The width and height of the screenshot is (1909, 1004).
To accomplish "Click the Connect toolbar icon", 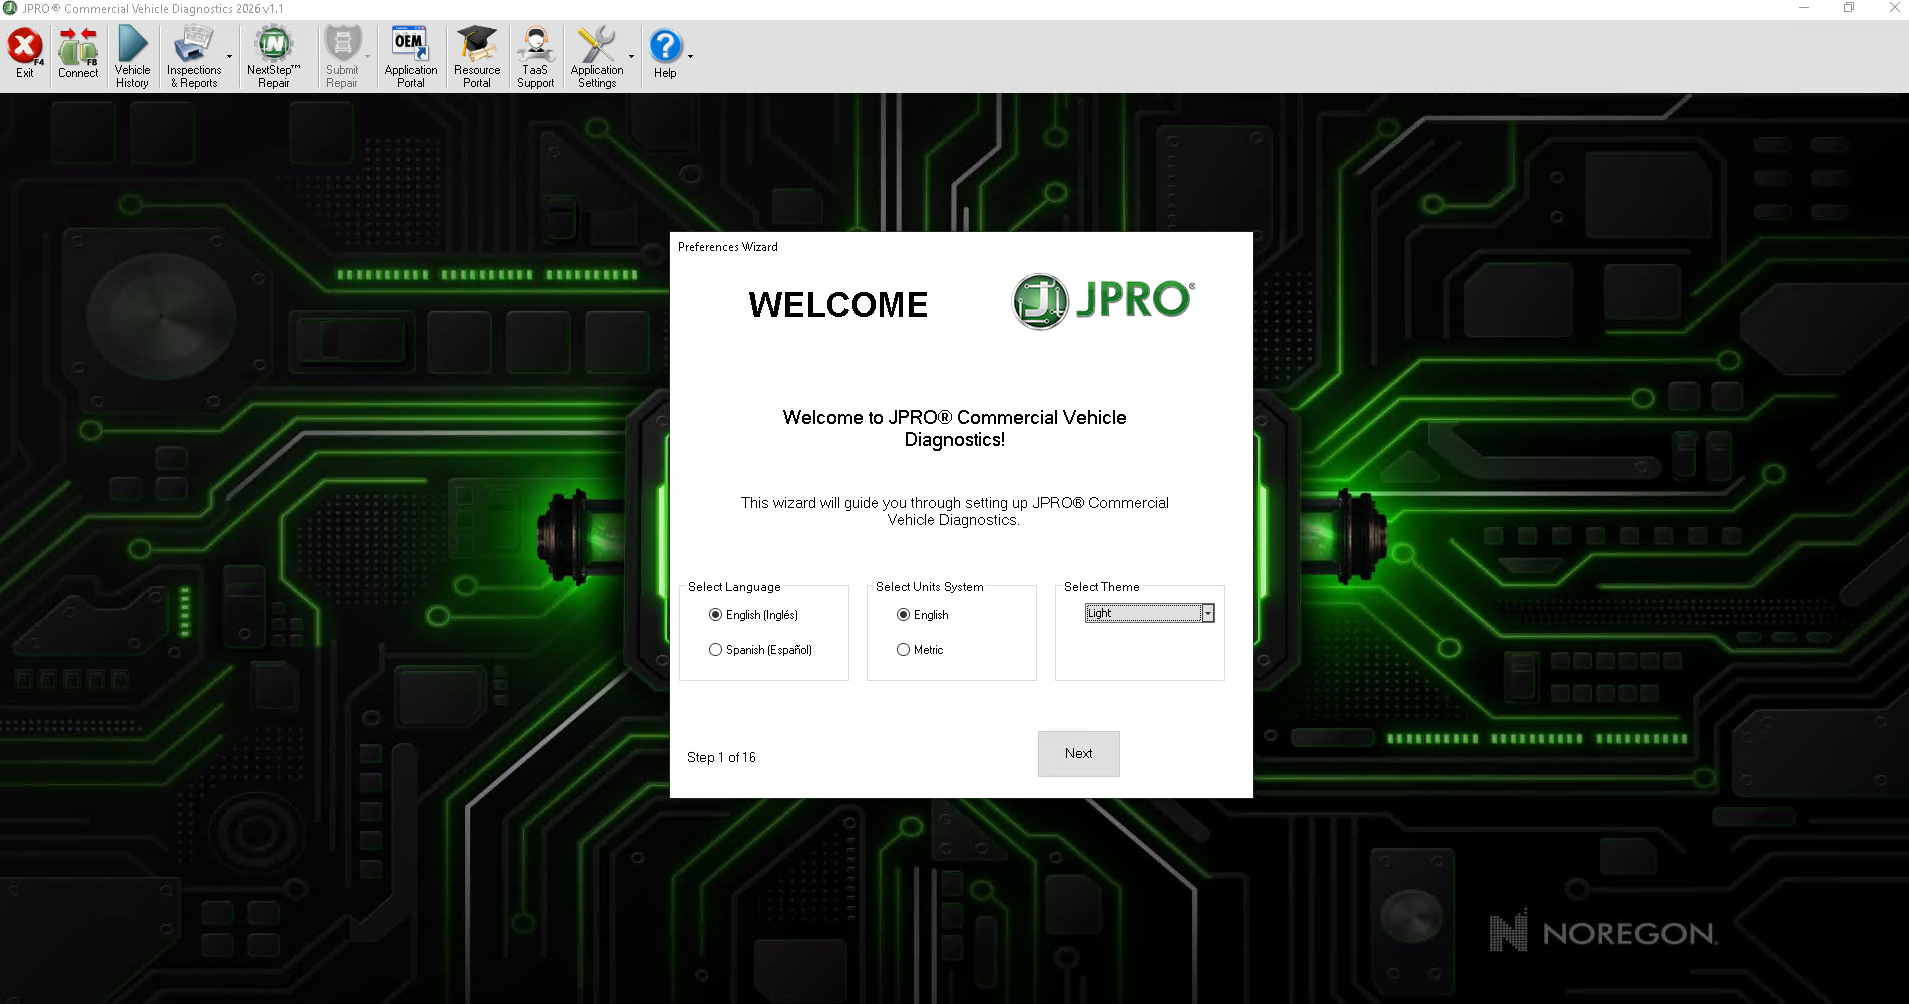I will tap(78, 54).
